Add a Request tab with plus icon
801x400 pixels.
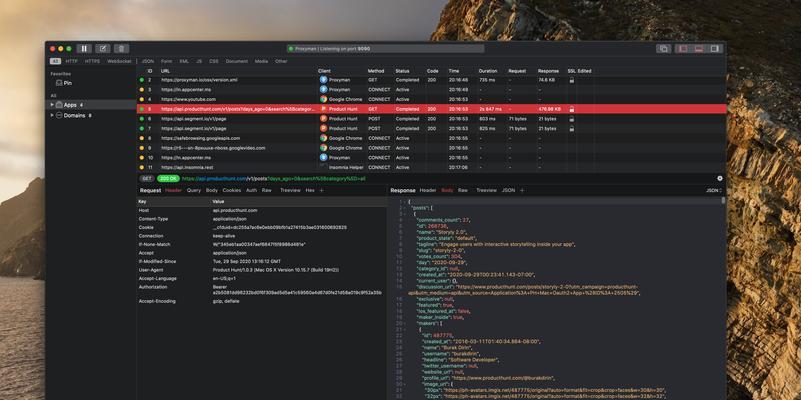coord(321,190)
